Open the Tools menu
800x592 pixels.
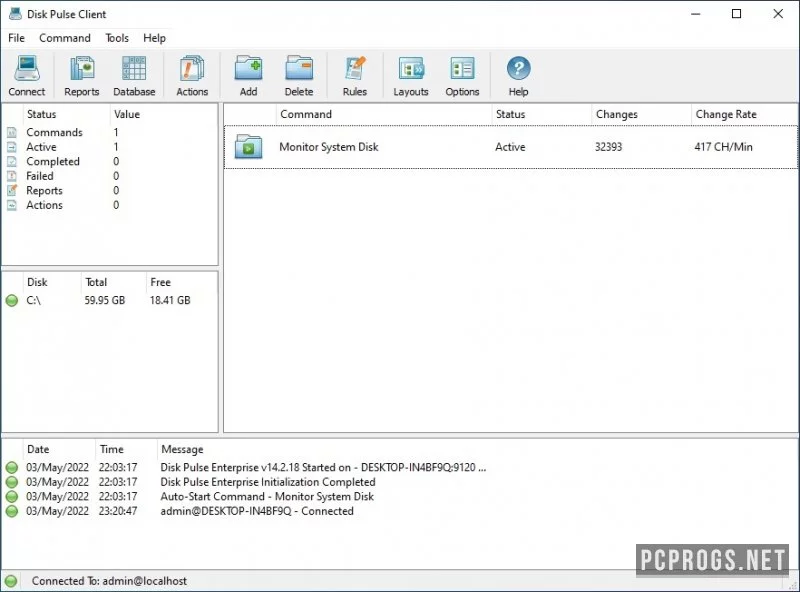pyautogui.click(x=117, y=38)
